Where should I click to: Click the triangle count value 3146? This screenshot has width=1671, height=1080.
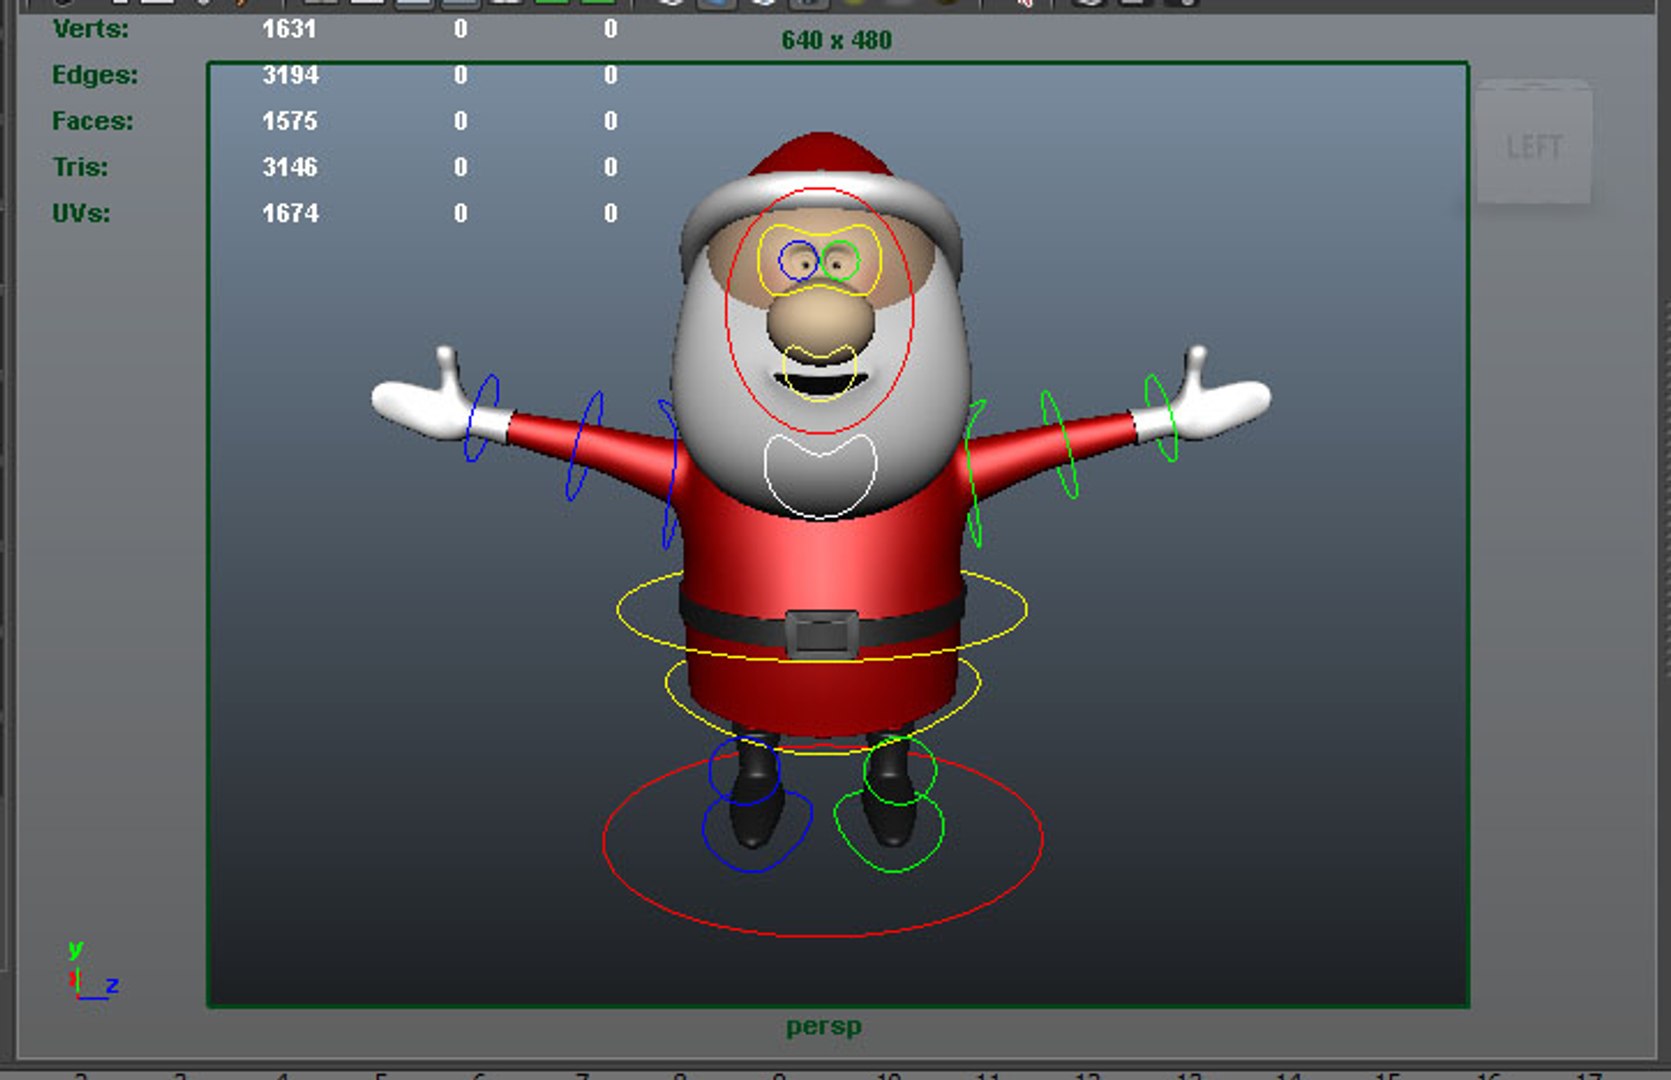(289, 167)
